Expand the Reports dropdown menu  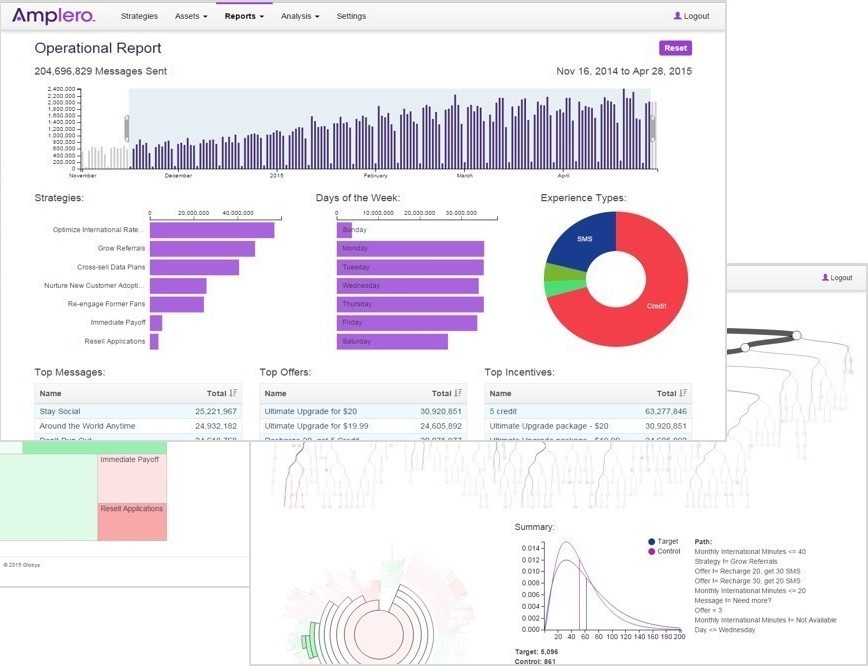(x=244, y=17)
